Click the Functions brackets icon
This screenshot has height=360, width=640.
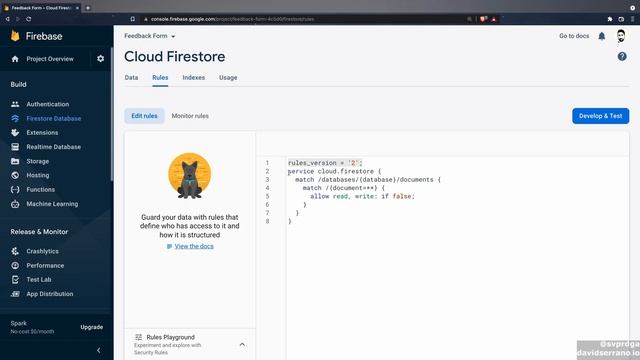click(x=15, y=189)
